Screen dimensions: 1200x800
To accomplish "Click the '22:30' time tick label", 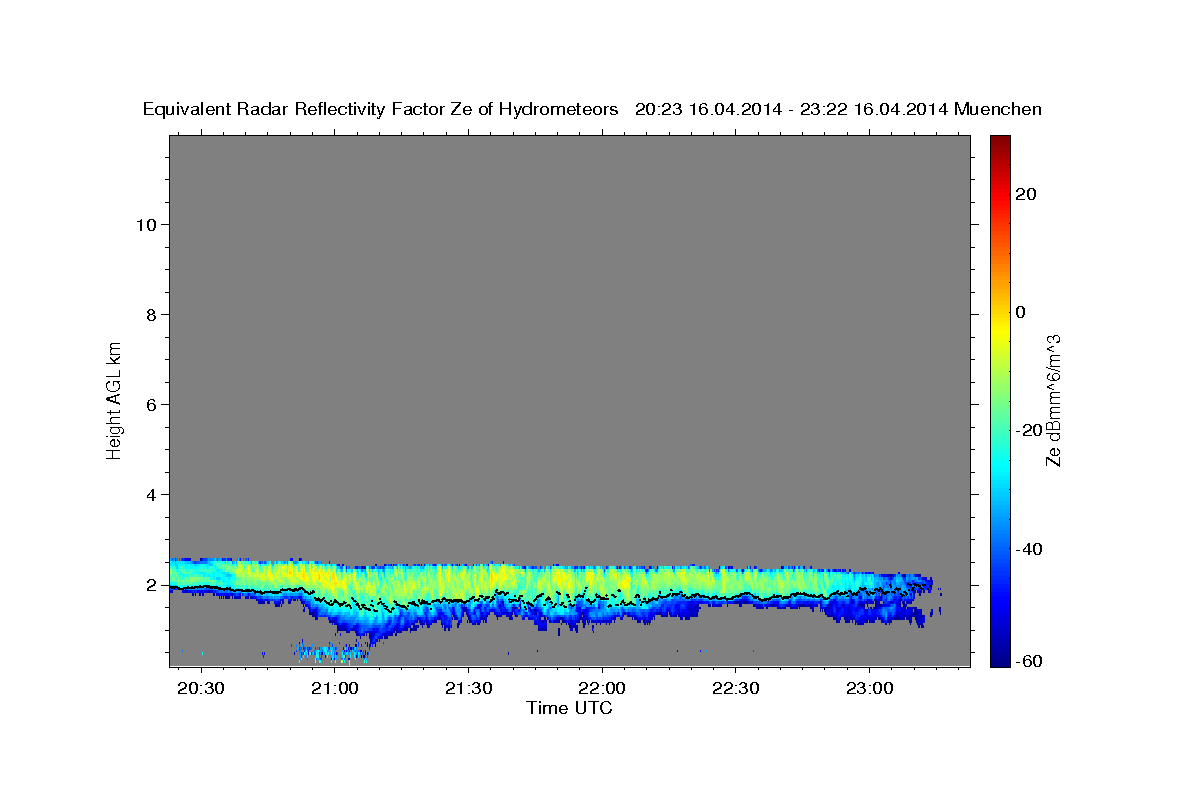I will (736, 689).
